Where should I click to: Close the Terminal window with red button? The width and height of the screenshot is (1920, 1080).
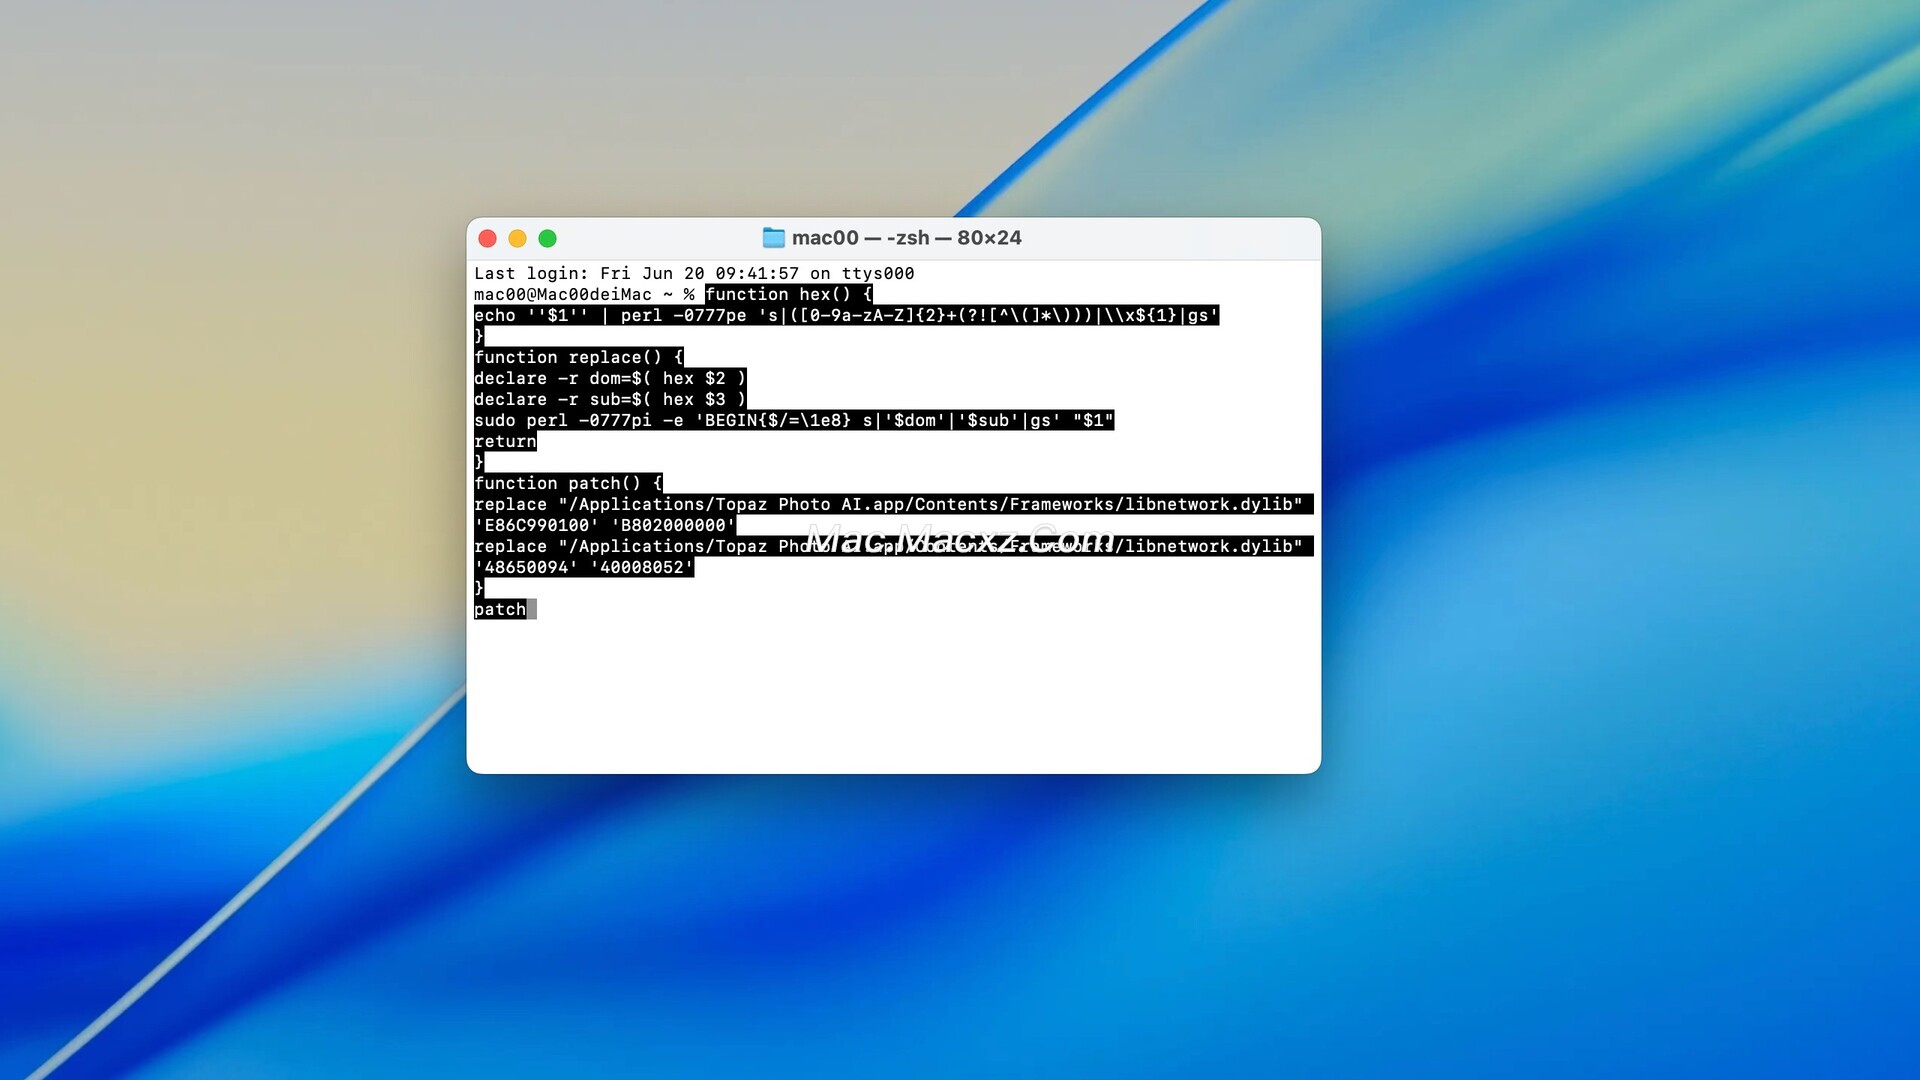pos(488,238)
